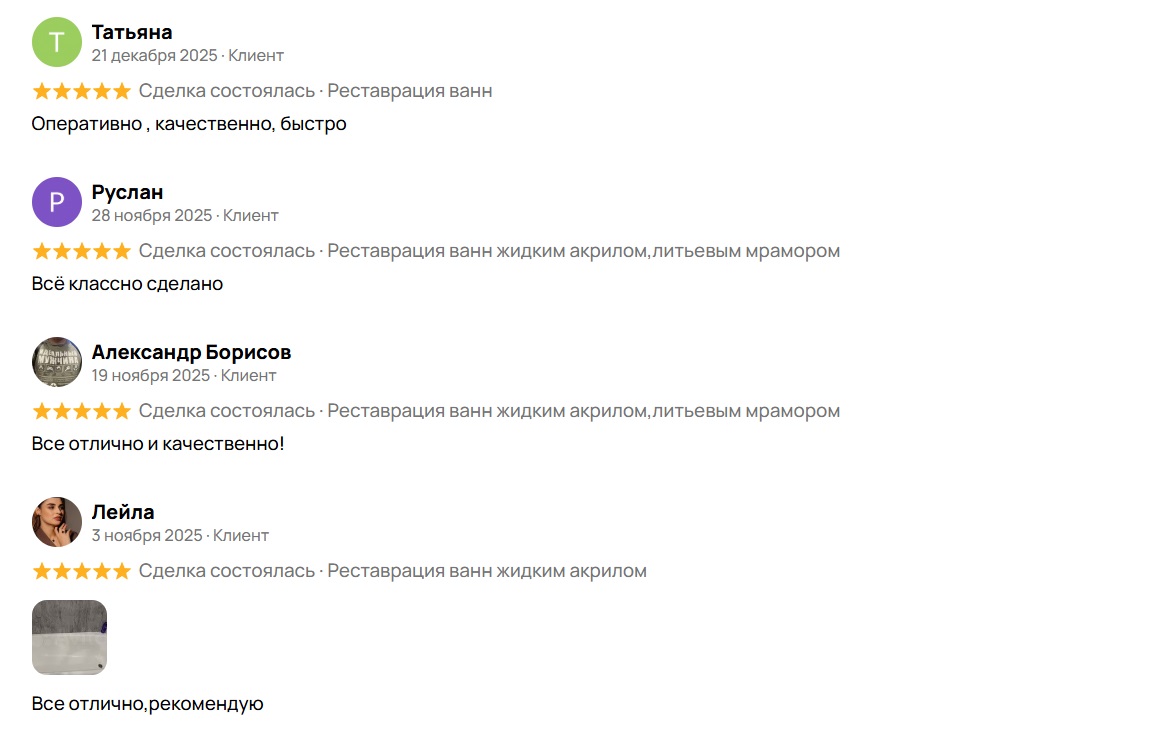This screenshot has width=1156, height=732.
Task: Click the reviewer name Руслан
Action: tap(127, 192)
